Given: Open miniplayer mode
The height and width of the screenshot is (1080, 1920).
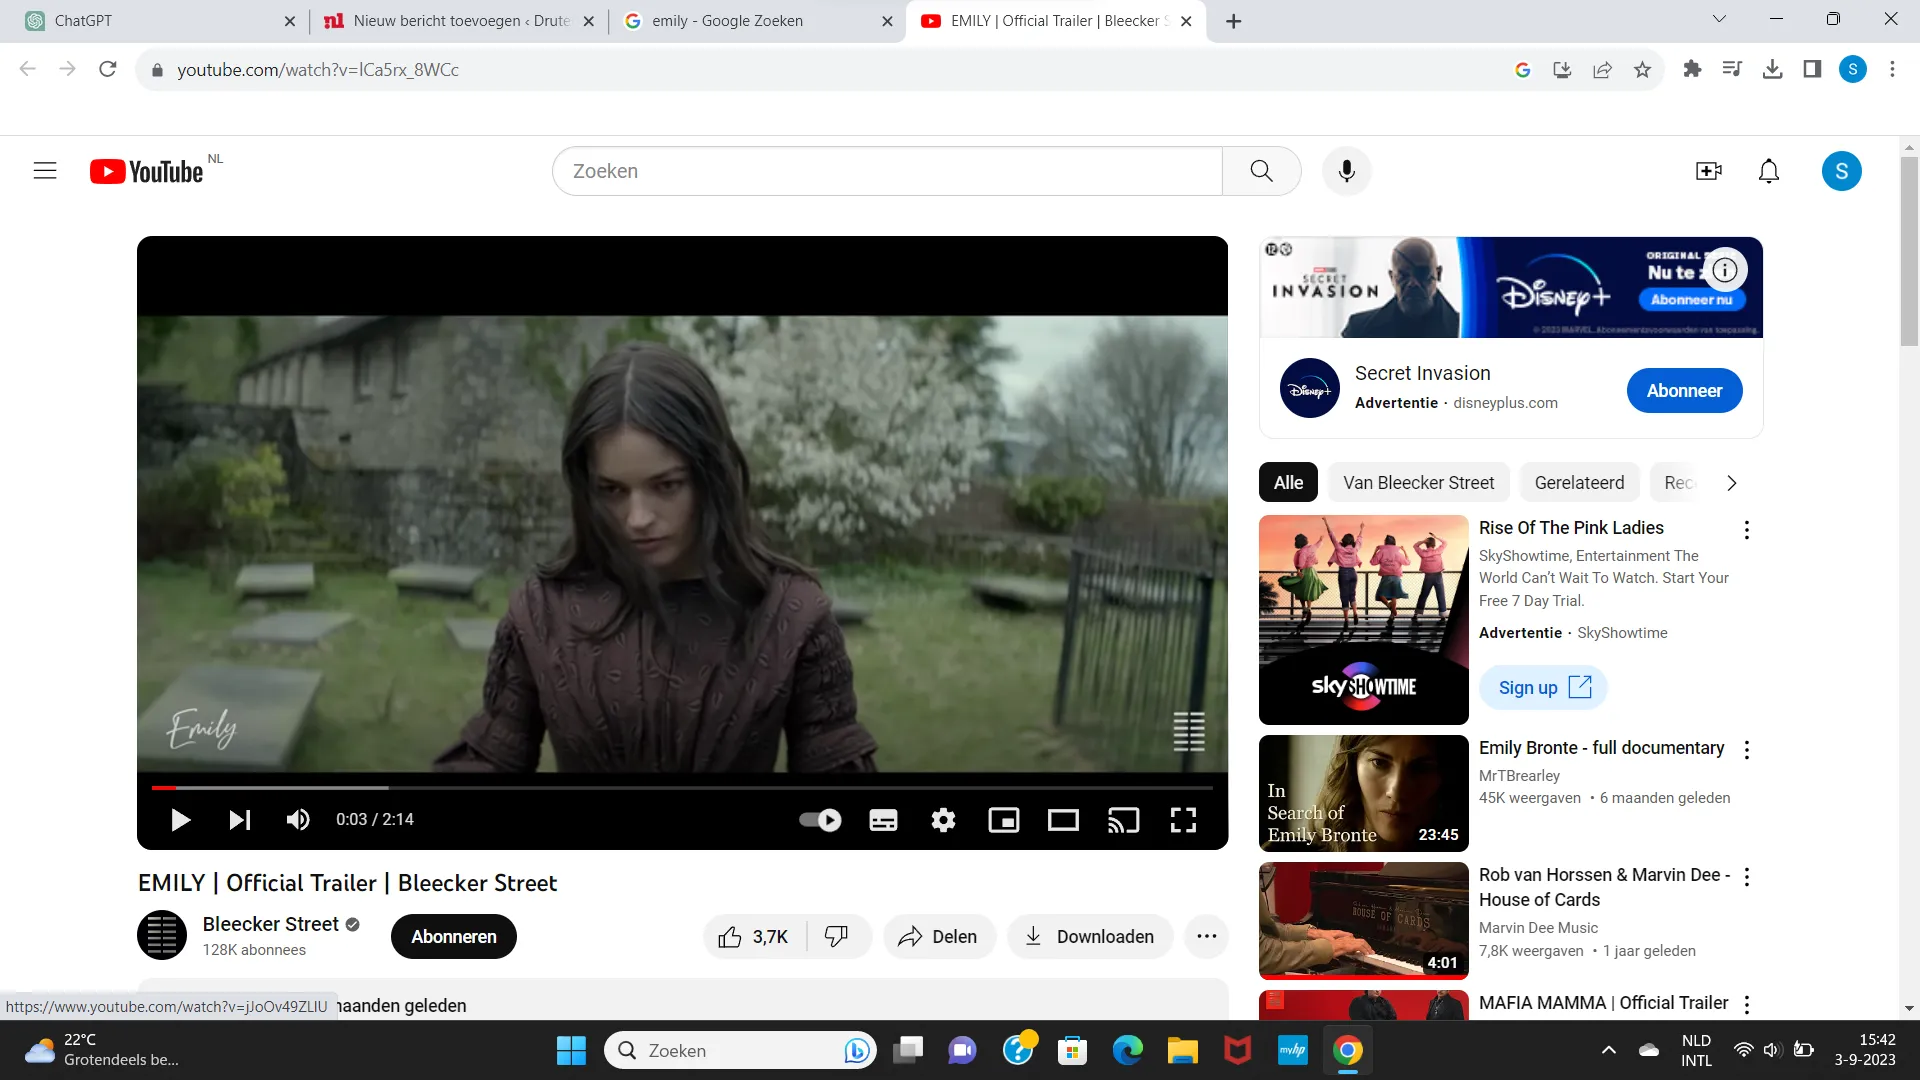Looking at the screenshot, I should coord(1003,820).
